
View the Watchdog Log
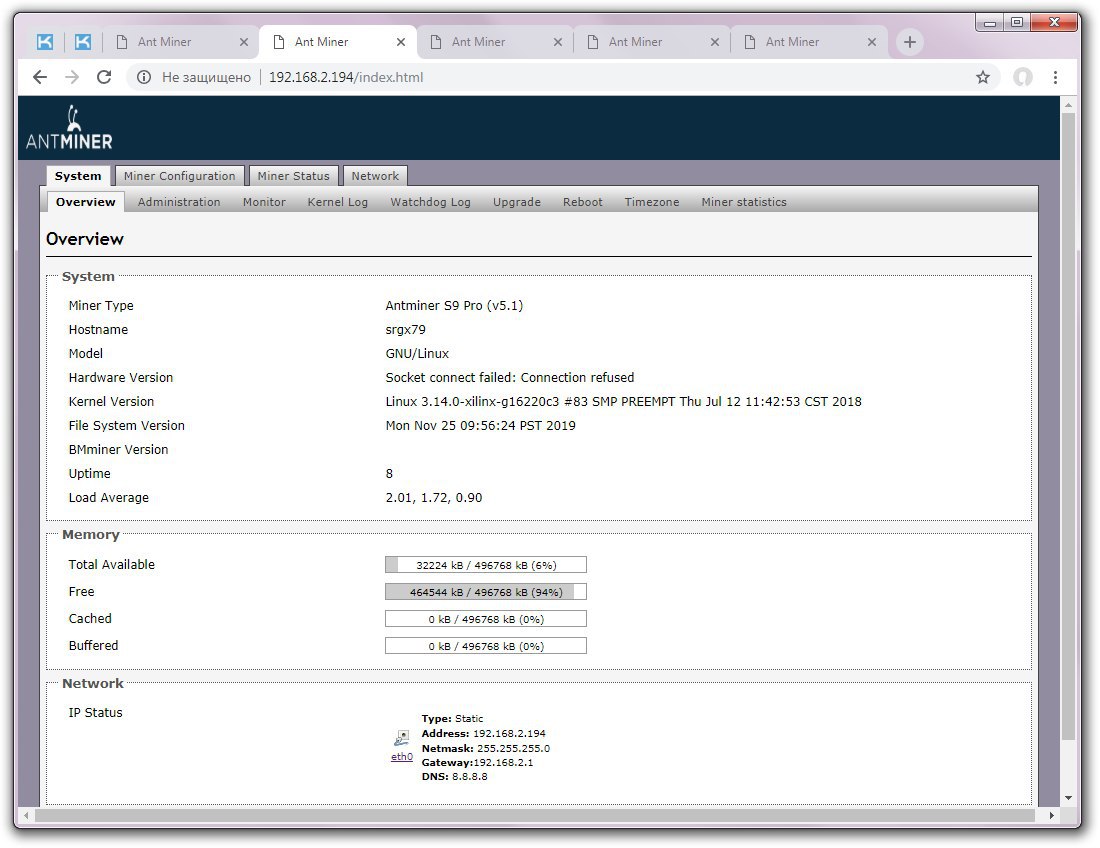(430, 202)
